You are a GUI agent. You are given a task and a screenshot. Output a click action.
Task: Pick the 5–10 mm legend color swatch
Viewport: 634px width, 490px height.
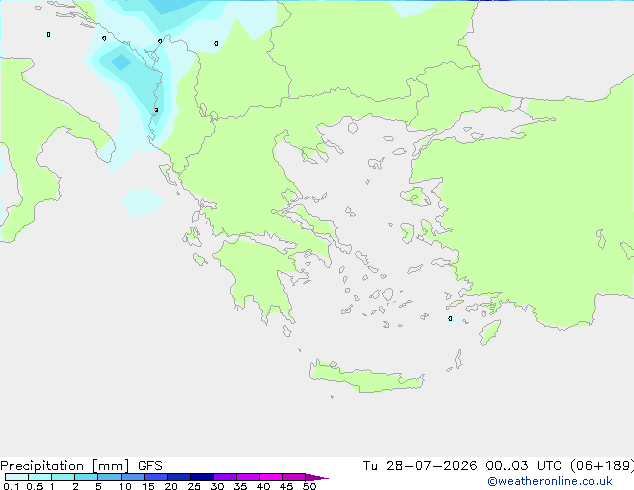pos(110,477)
